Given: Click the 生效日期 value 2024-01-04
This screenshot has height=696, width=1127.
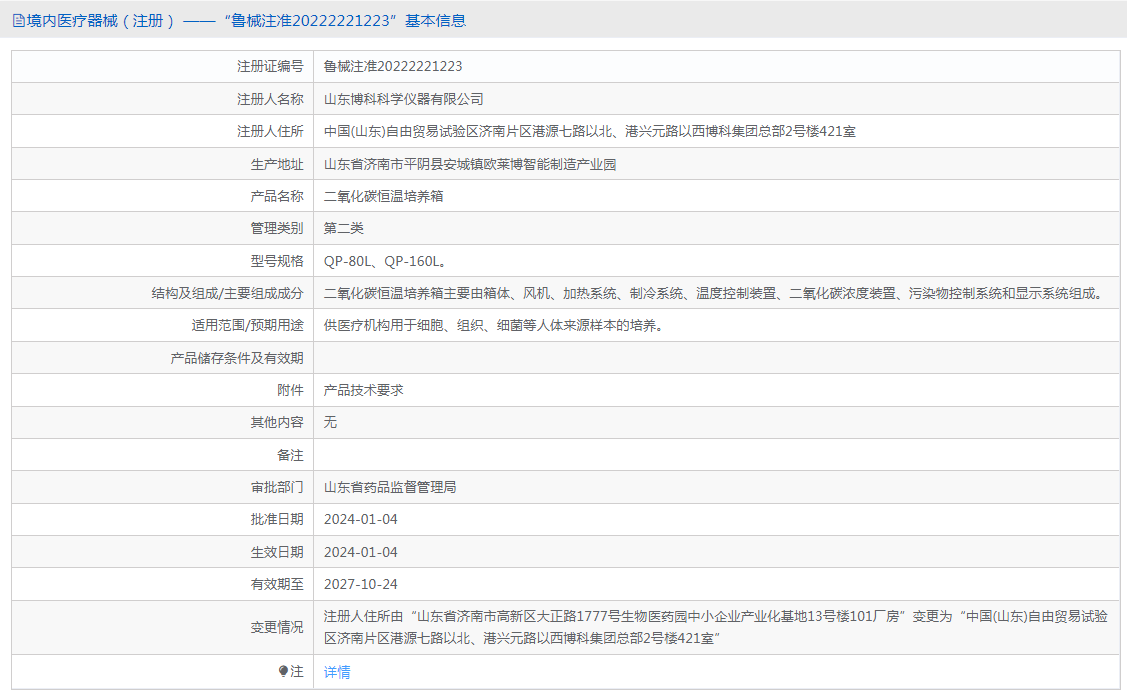Looking at the screenshot, I should [361, 552].
